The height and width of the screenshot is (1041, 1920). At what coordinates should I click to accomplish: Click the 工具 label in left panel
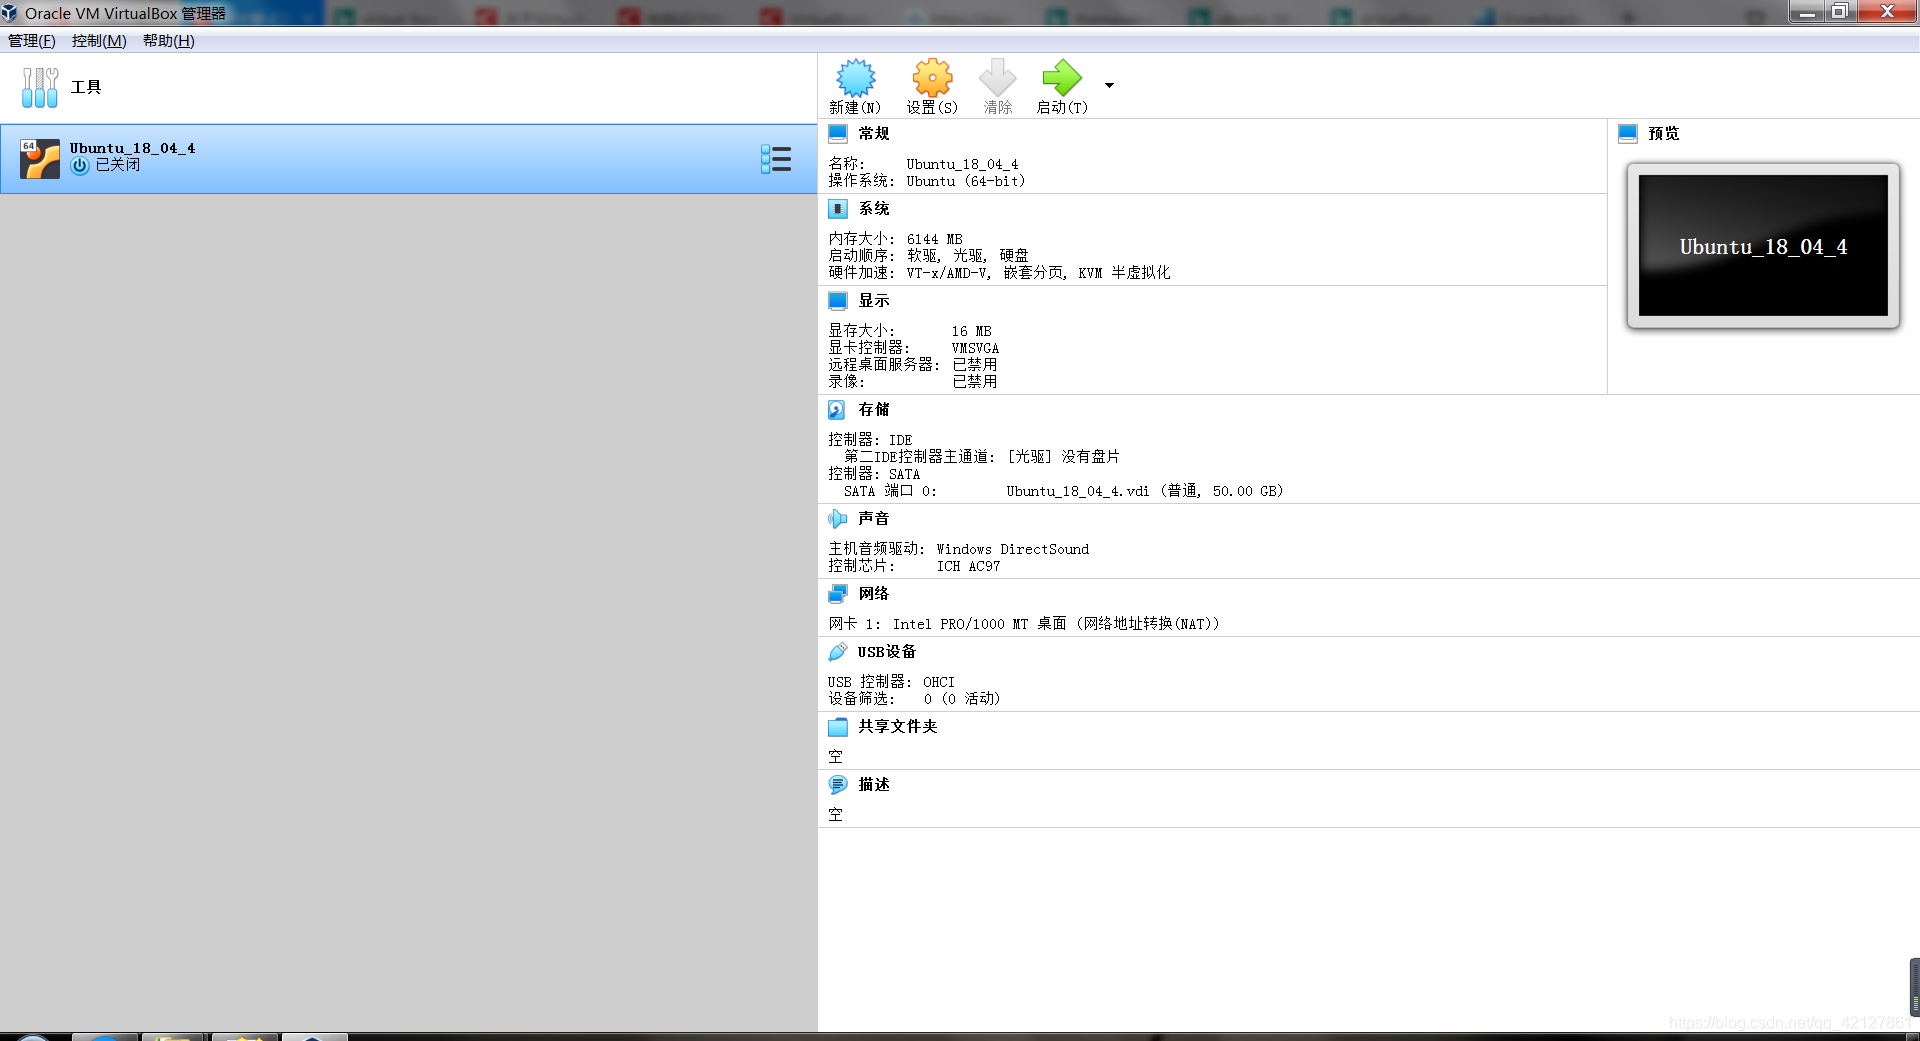pyautogui.click(x=86, y=87)
